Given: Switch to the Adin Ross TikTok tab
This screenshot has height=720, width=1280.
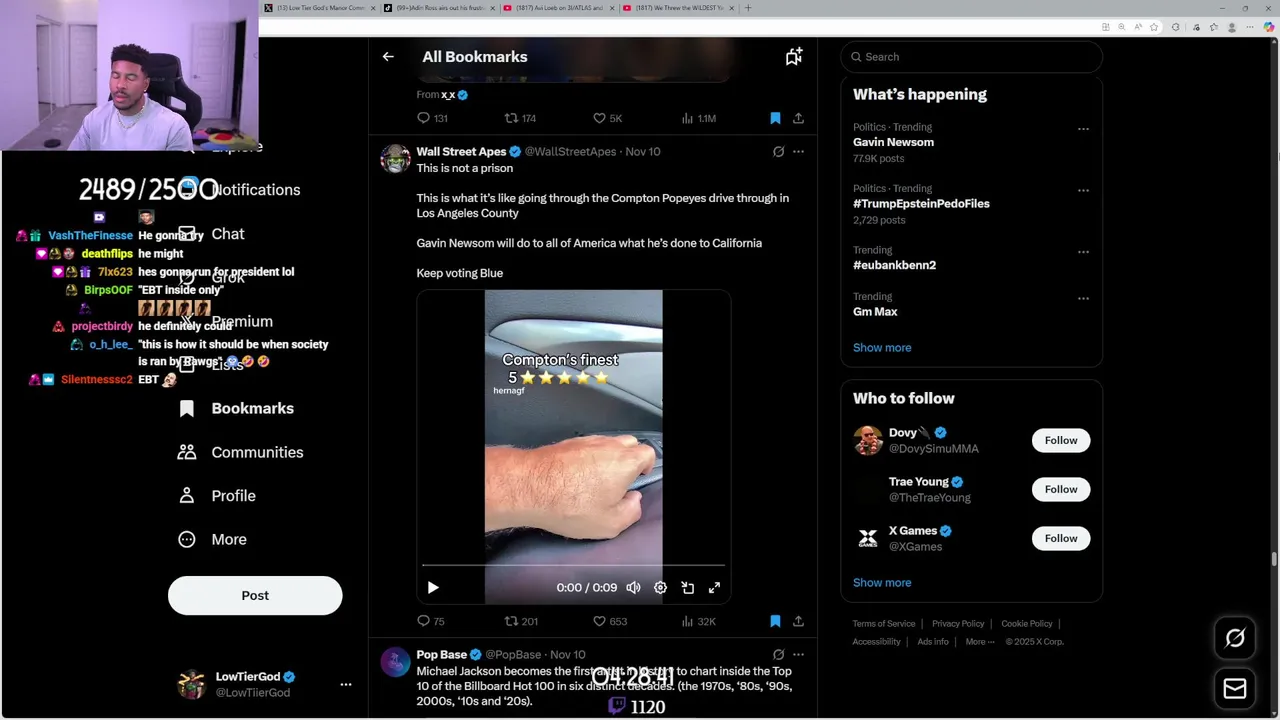Looking at the screenshot, I should click(x=439, y=8).
